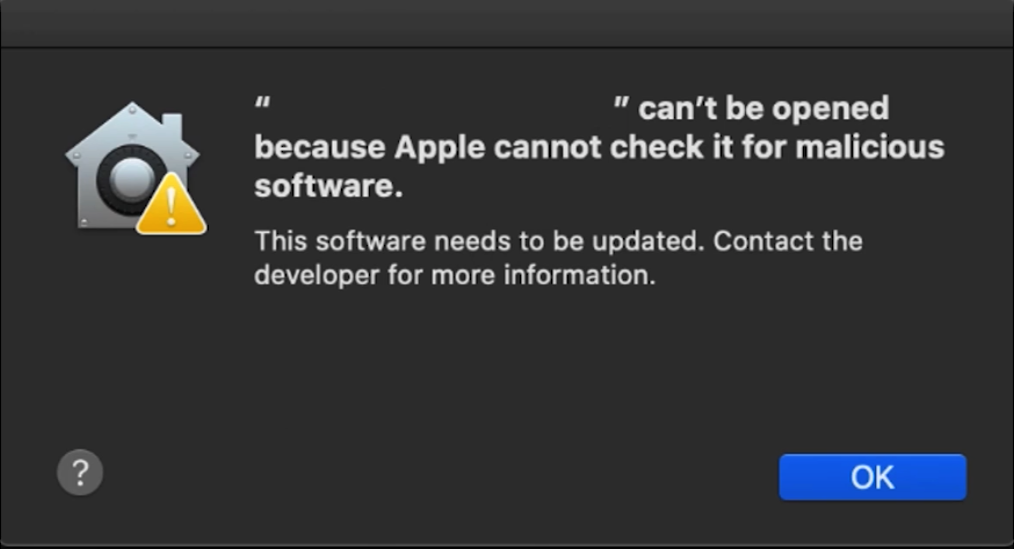Click the blue OK button
This screenshot has height=549, width=1014.
872,477
